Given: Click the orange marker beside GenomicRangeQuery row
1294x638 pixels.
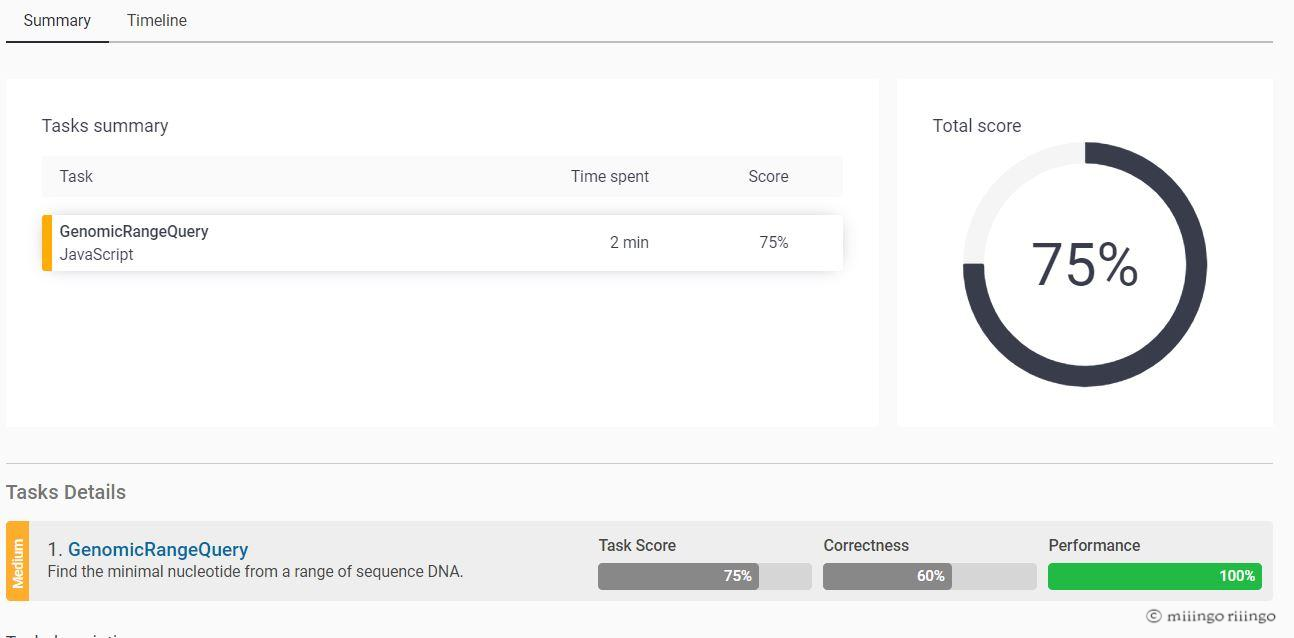Looking at the screenshot, I should 47,243.
